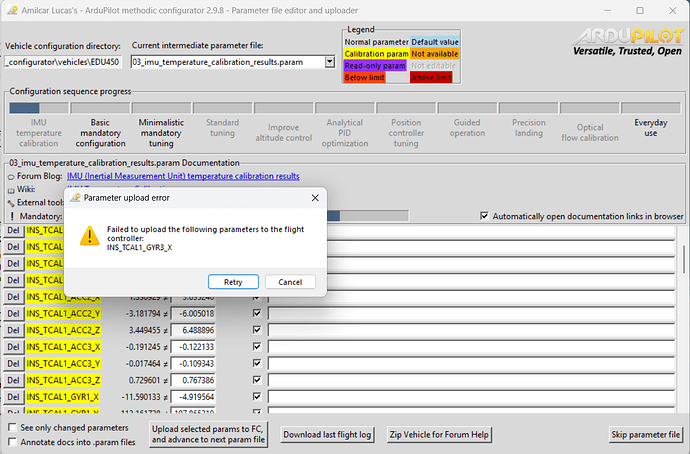
Task: Open the current intermediate parameter file dropdown
Action: coord(330,62)
